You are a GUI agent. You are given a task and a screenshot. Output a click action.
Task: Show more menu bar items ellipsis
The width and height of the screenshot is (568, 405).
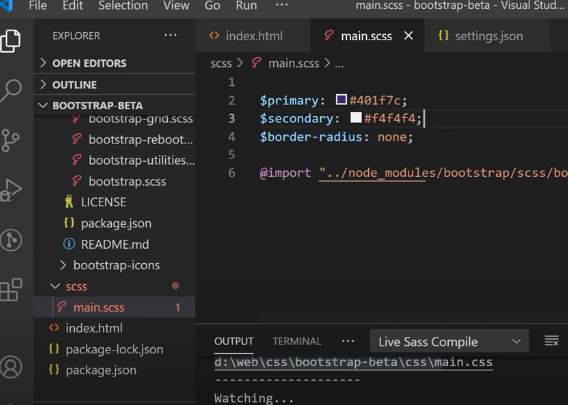[x=282, y=5]
